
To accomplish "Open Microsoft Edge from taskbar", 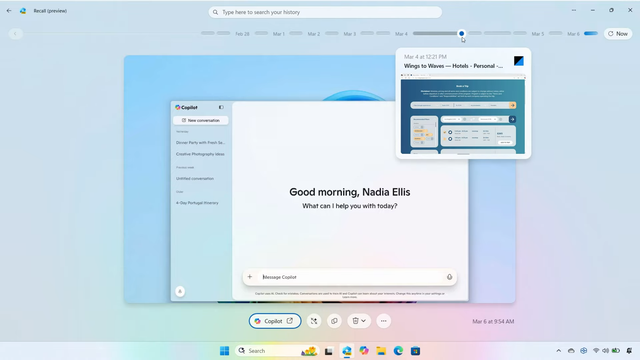I will [398, 351].
